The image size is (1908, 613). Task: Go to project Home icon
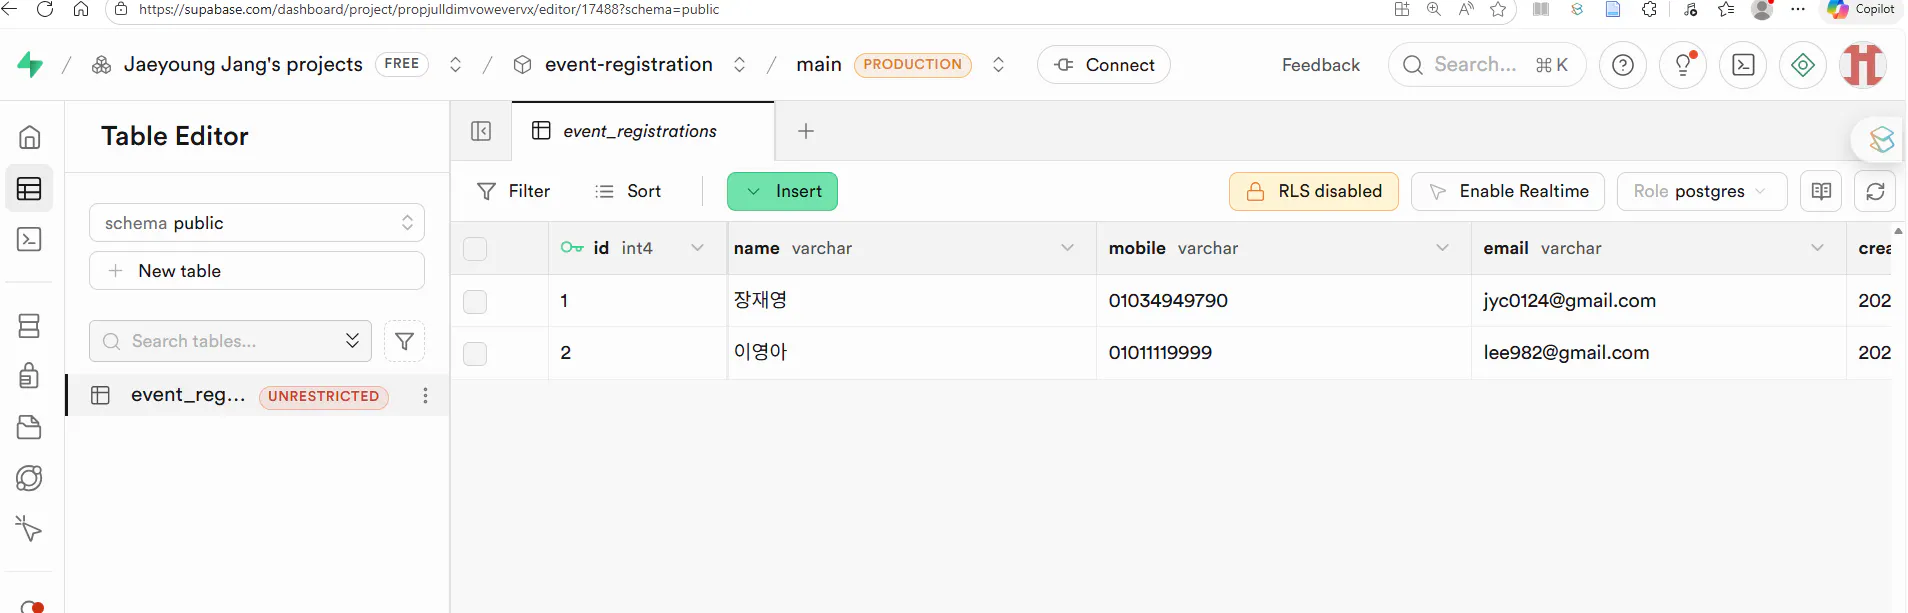30,137
